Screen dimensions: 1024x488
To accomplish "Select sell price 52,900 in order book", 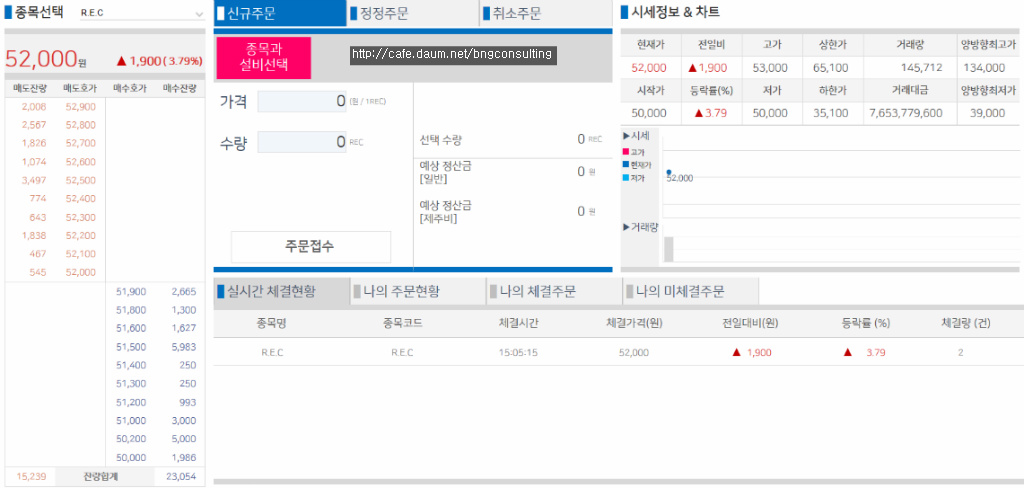I will pyautogui.click(x=81, y=106).
